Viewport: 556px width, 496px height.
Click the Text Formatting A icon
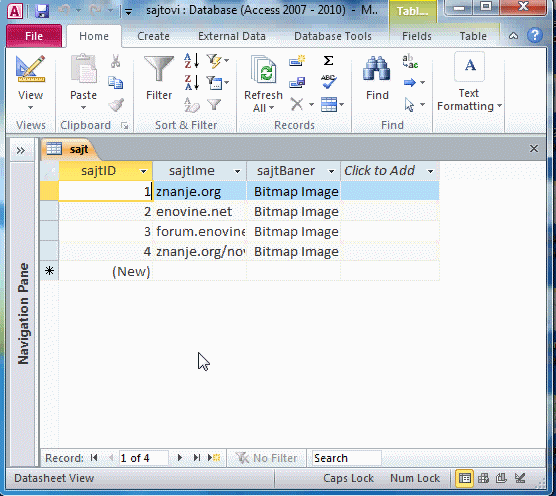[469, 66]
